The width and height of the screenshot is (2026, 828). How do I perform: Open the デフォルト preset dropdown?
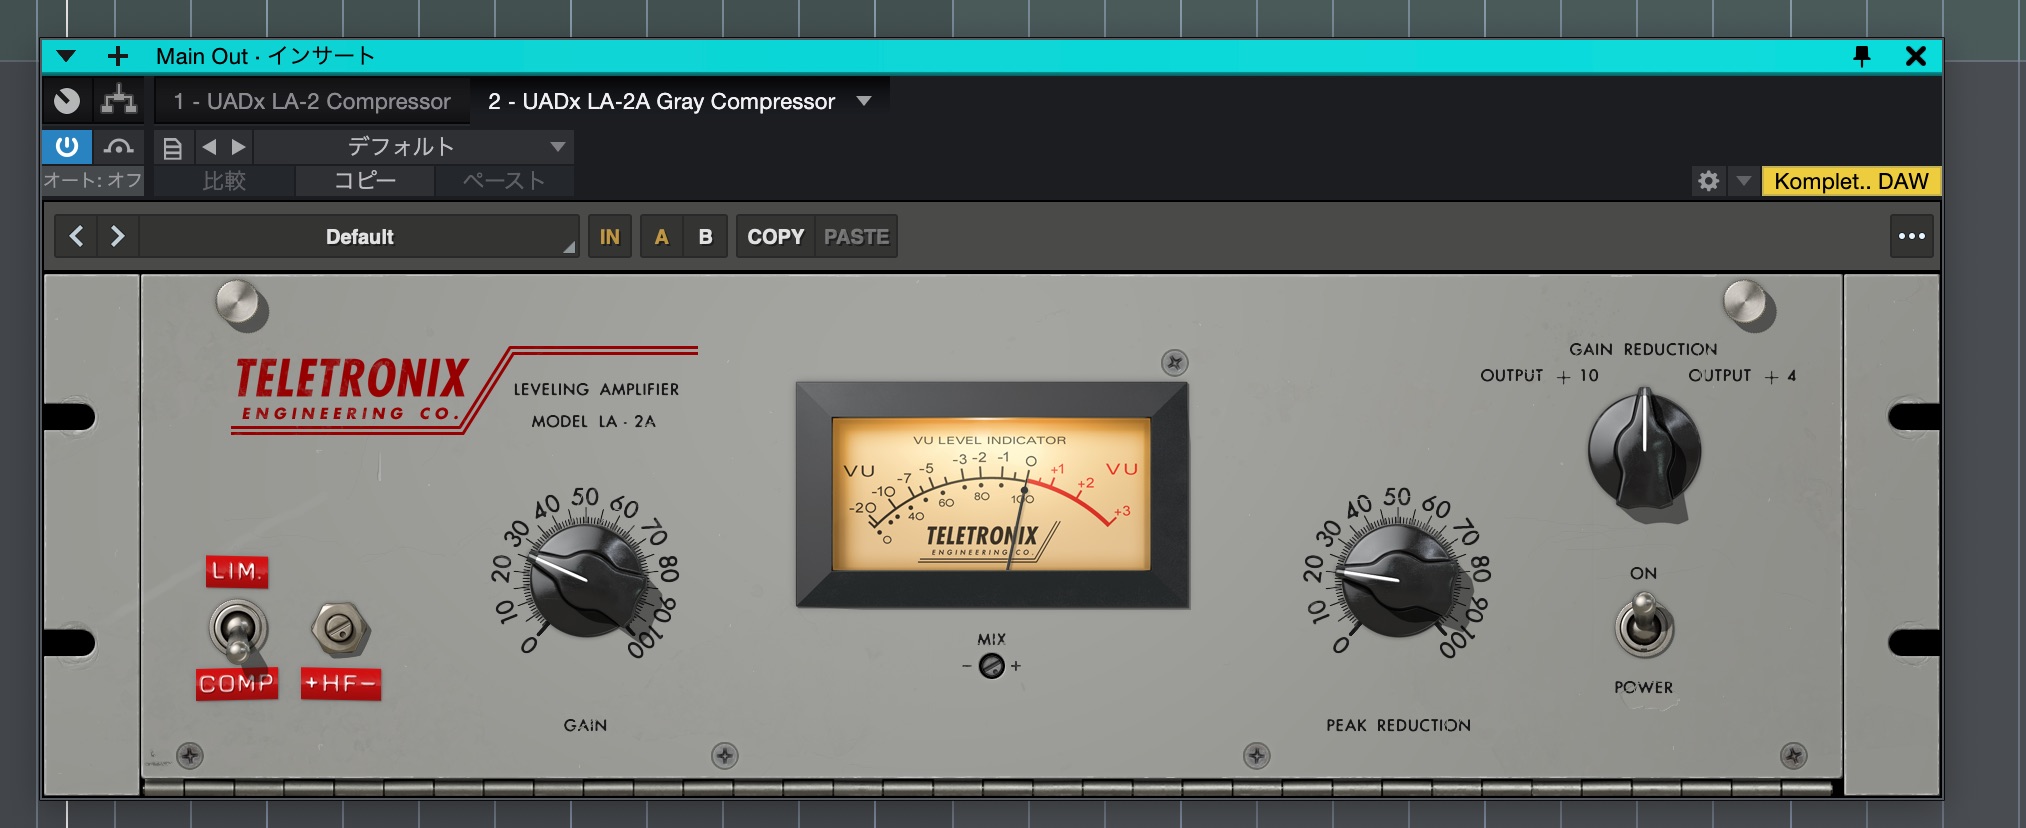414,147
